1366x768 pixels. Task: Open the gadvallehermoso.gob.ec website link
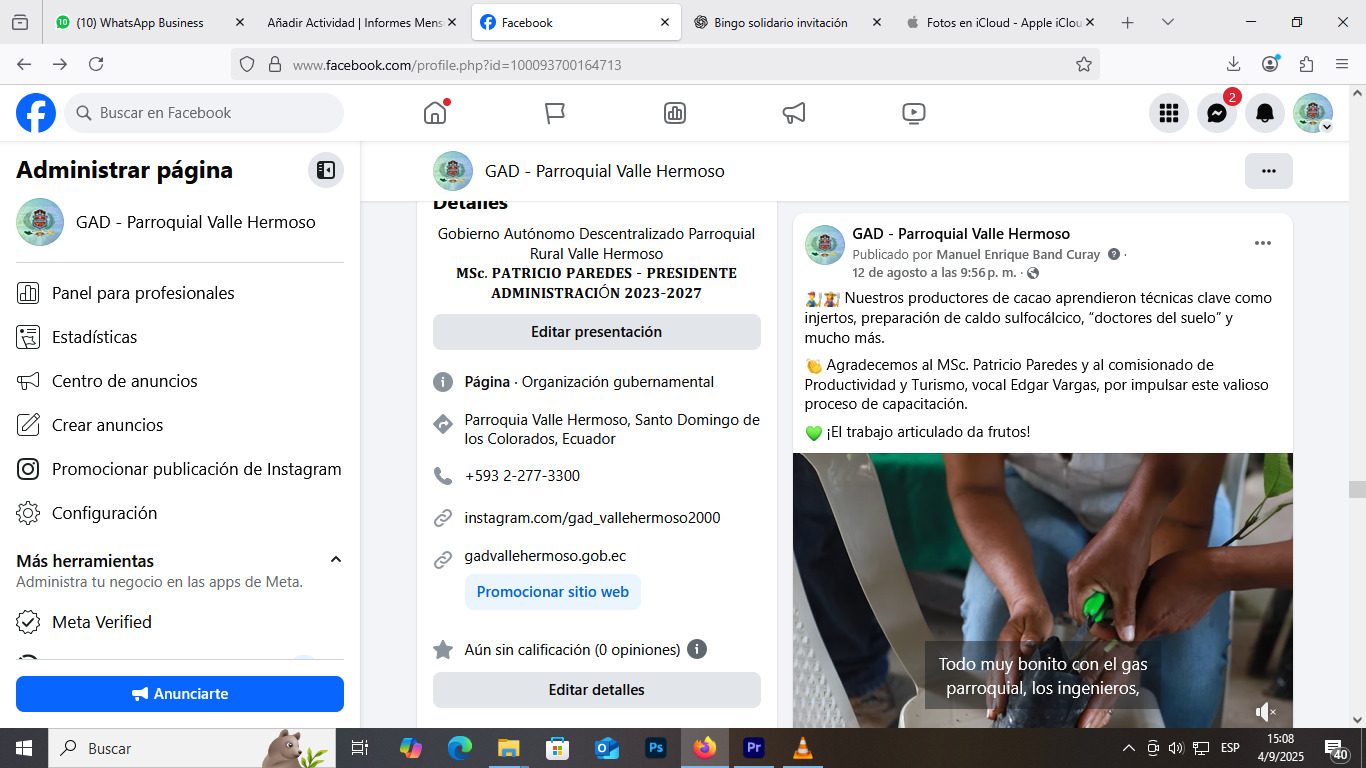(545, 556)
